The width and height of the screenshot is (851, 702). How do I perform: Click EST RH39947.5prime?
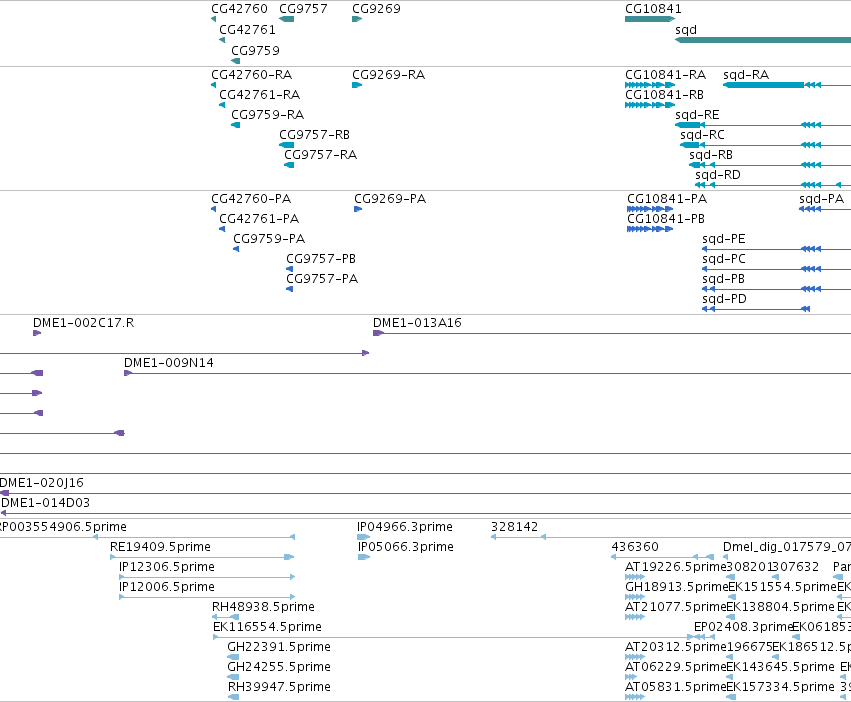point(279,687)
